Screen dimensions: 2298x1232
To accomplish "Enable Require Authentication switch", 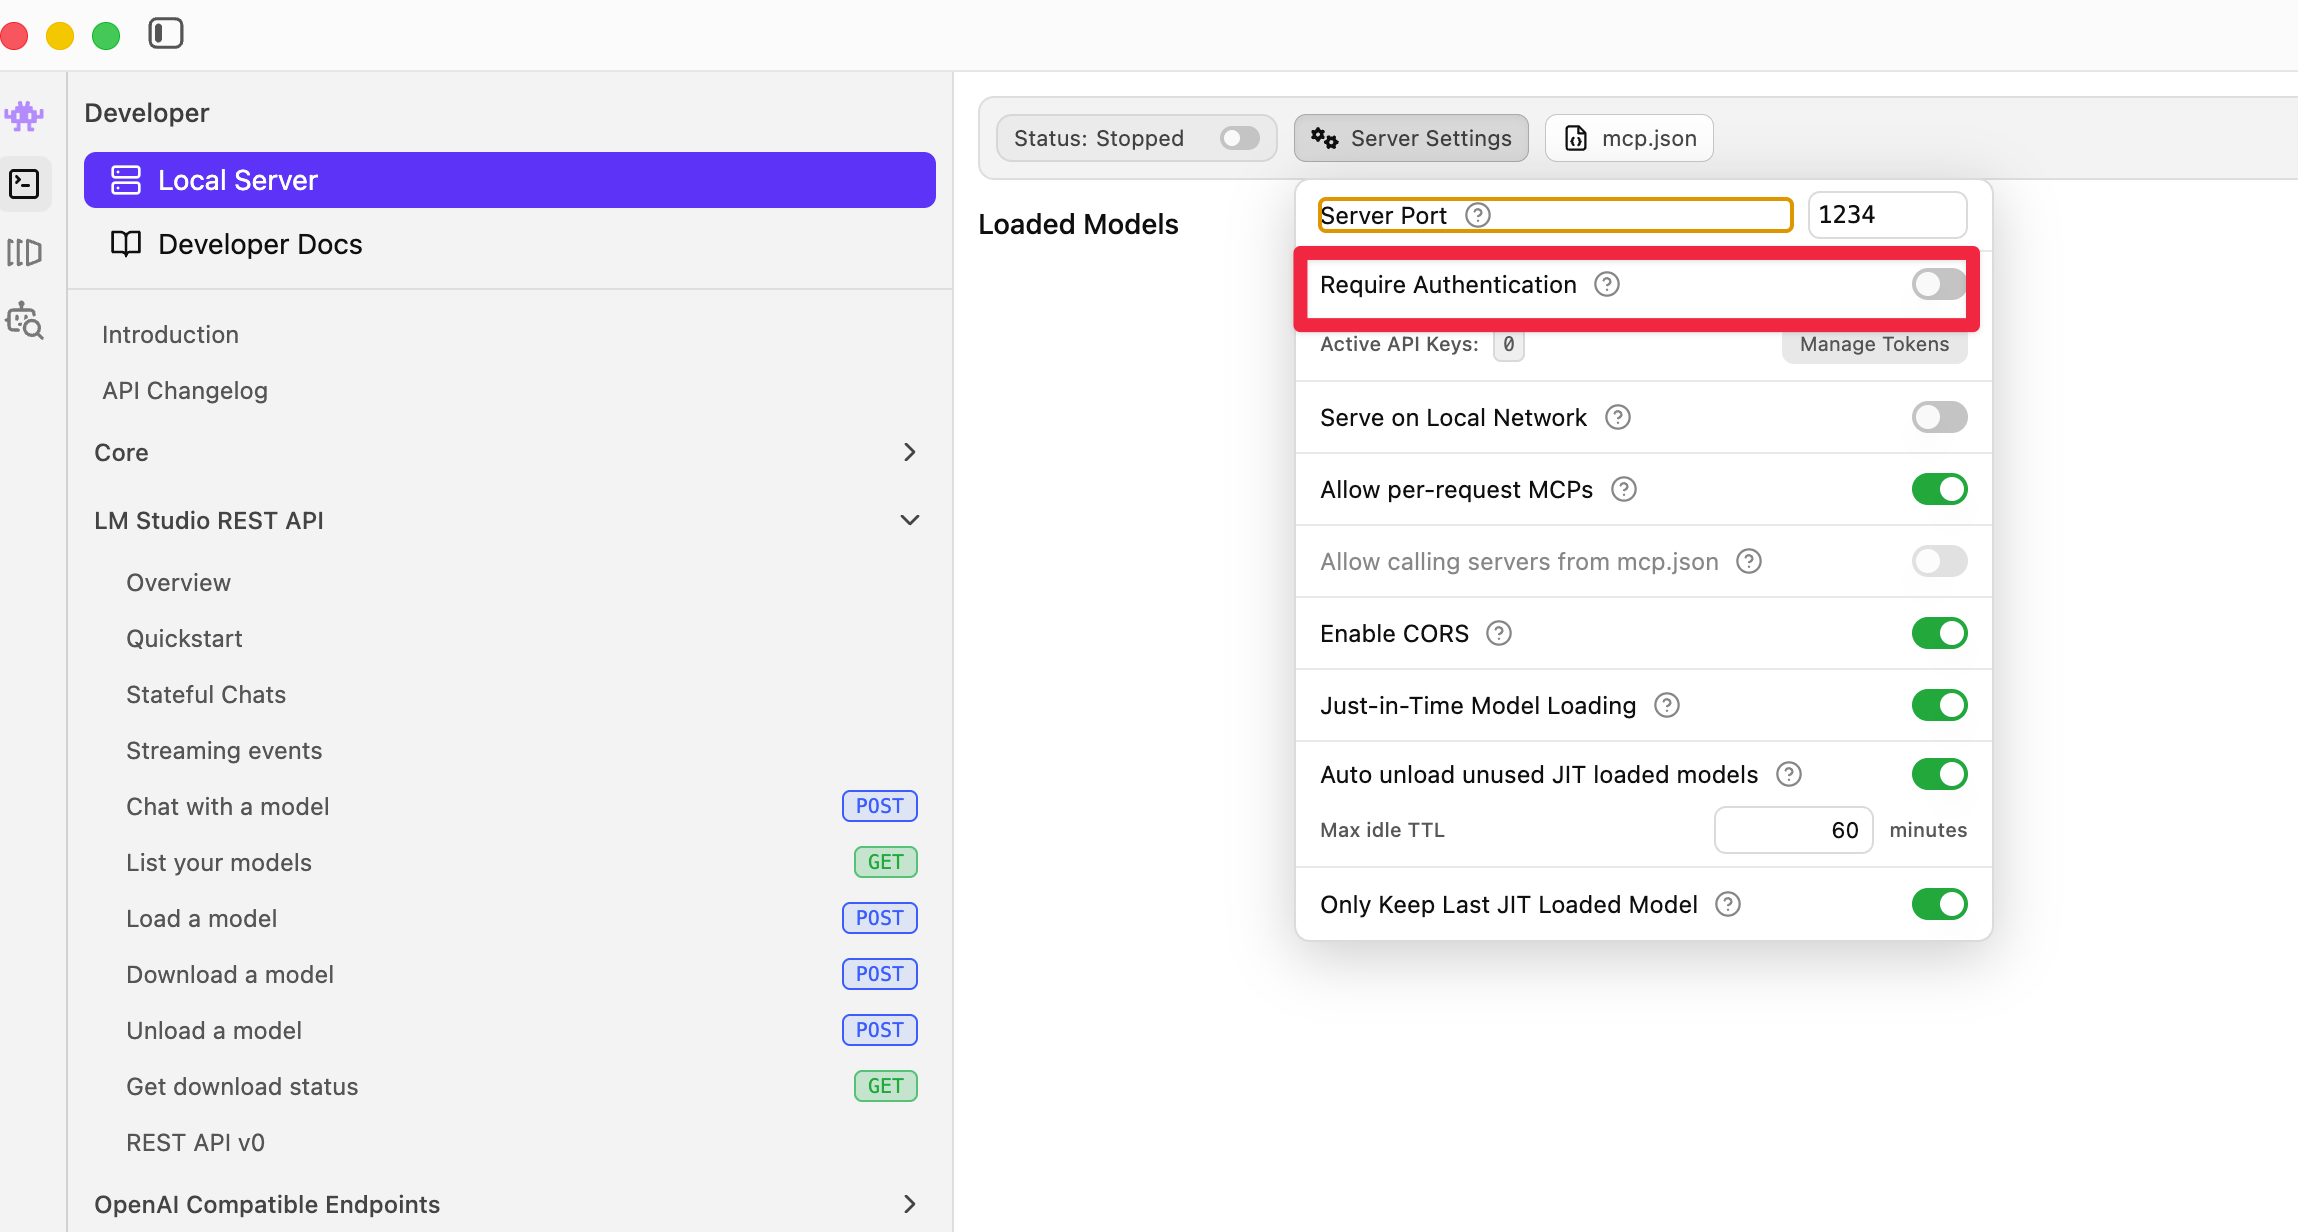I will click(1939, 285).
